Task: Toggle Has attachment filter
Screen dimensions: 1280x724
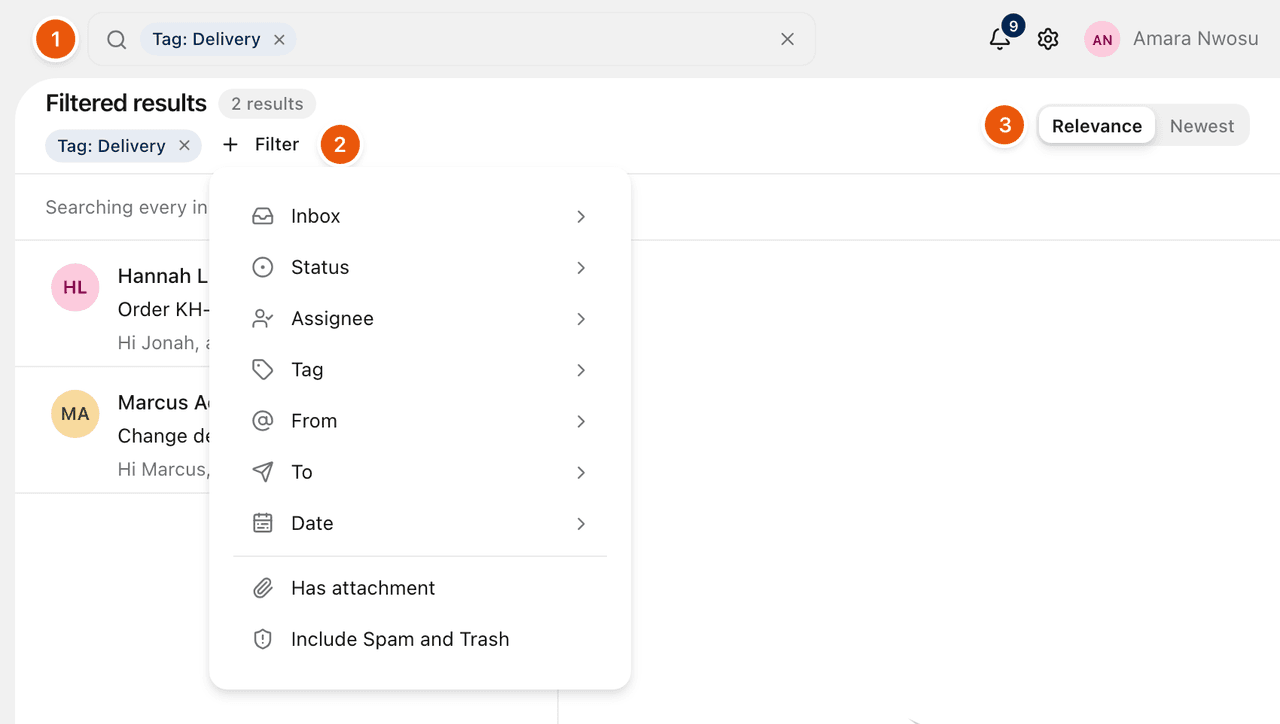Action: (420, 588)
